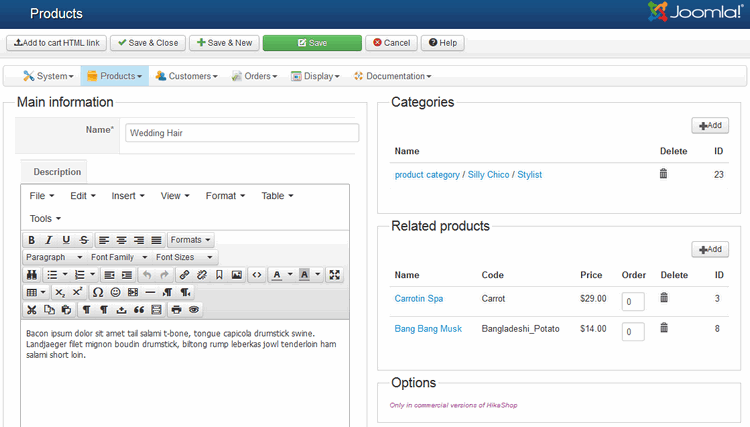Switch editor to fullscreen mode
The image size is (750, 427).
click(335, 274)
